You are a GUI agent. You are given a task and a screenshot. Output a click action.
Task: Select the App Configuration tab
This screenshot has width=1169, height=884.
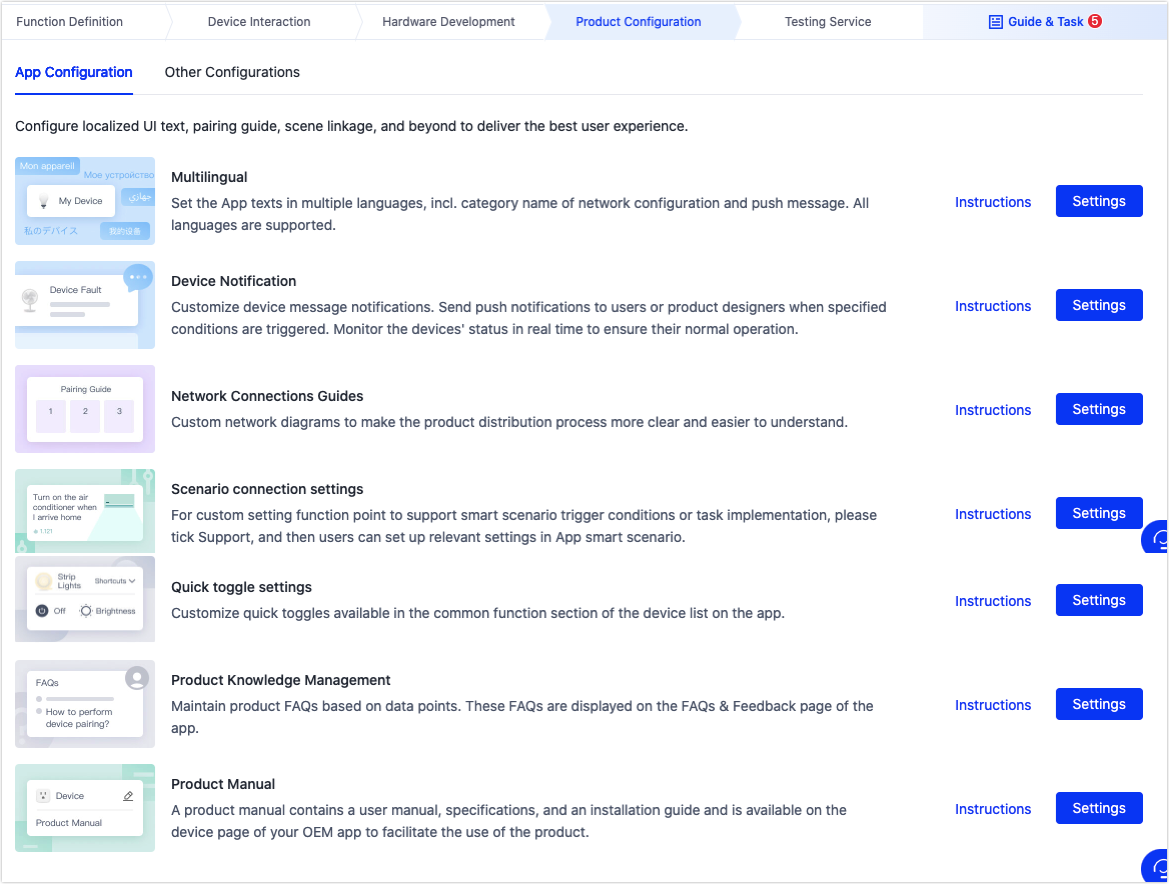point(74,72)
